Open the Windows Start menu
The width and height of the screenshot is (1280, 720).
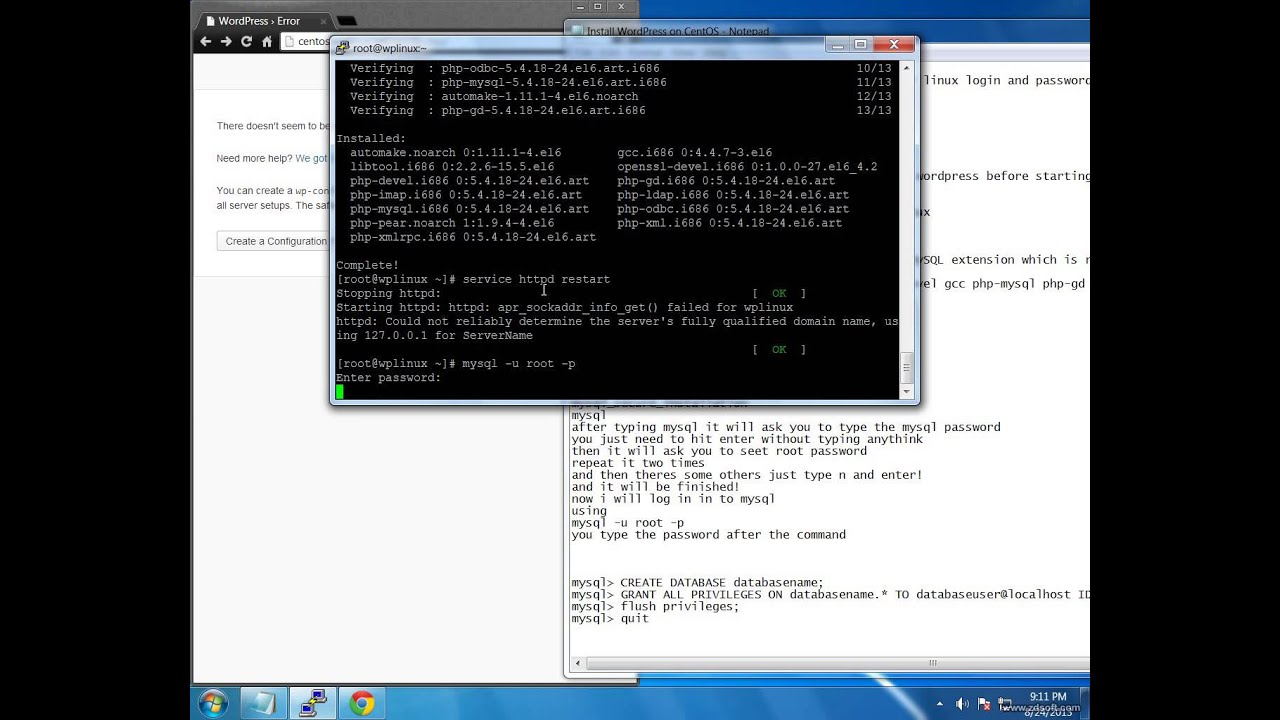click(213, 704)
